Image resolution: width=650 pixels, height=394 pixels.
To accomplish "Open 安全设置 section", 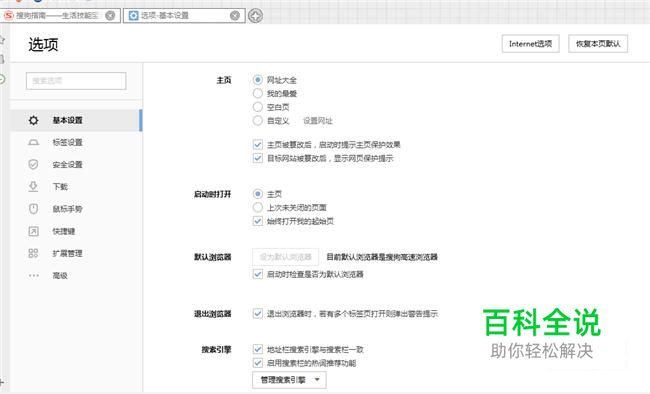I will coord(76,165).
